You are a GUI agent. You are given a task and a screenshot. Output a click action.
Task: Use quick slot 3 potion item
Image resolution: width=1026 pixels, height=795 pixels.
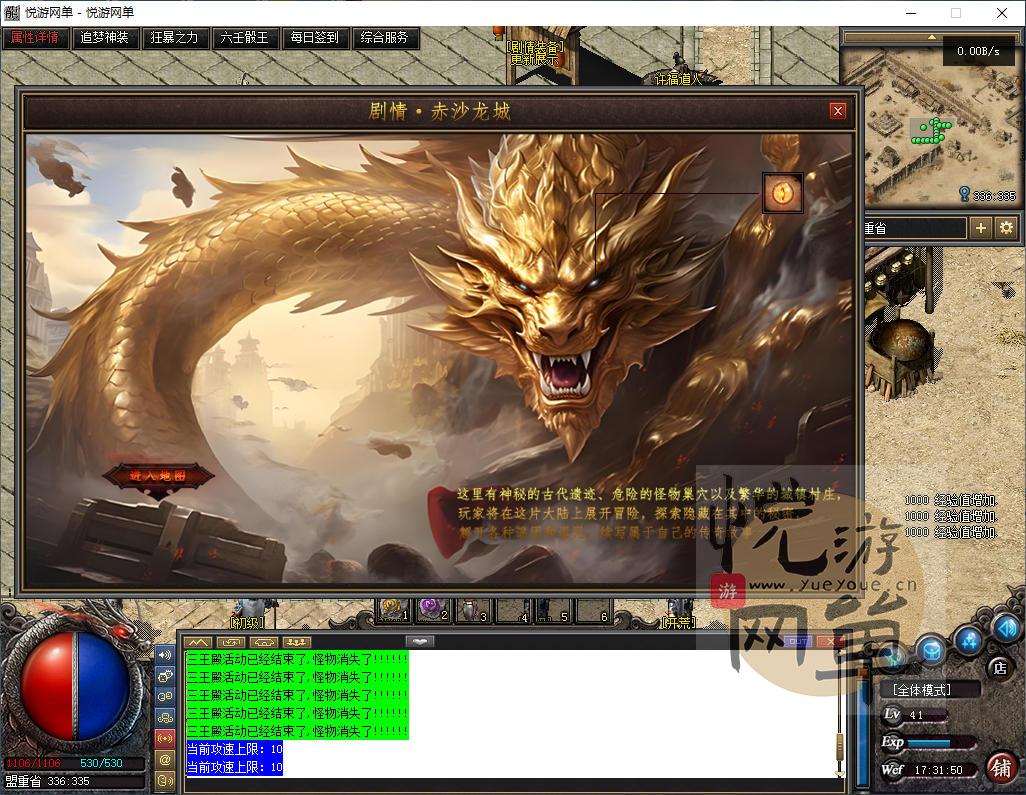tap(472, 610)
